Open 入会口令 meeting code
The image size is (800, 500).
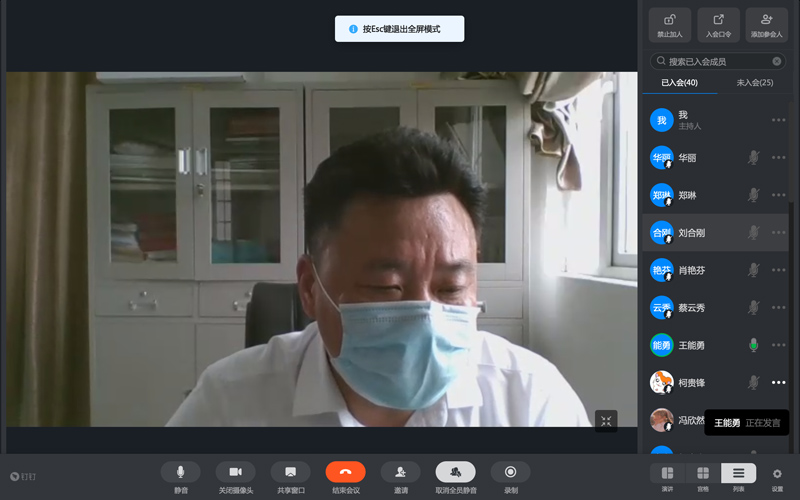718,25
